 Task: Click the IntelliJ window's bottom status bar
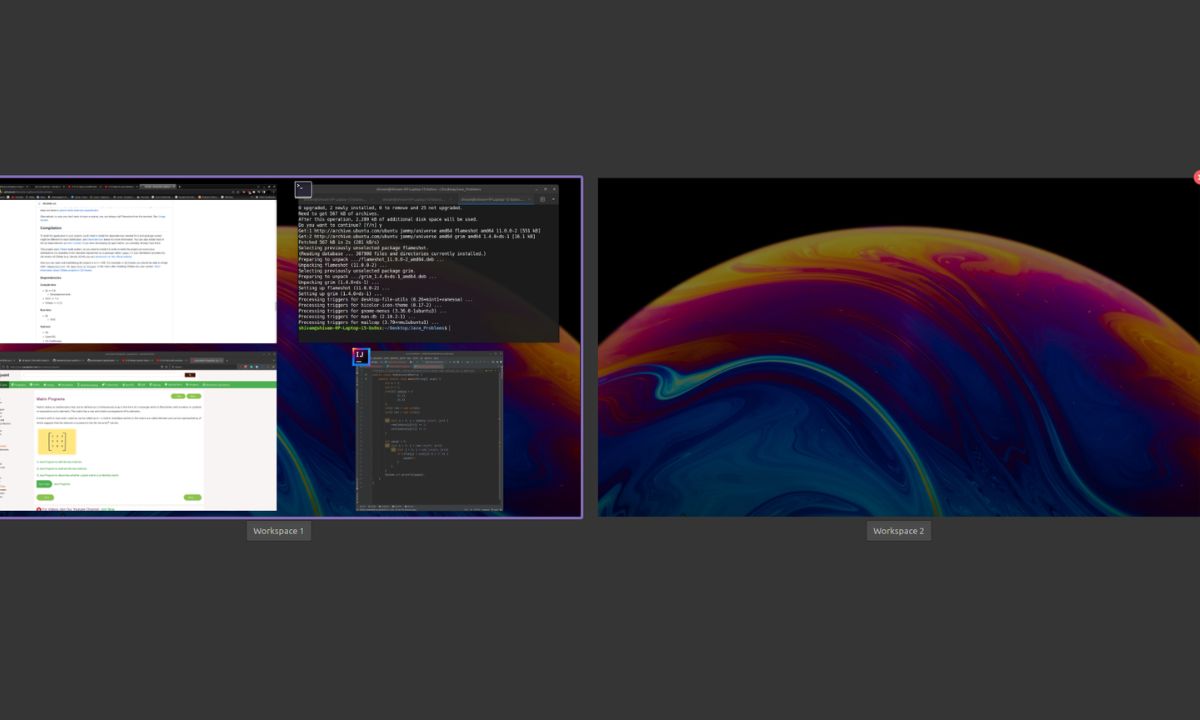coord(430,508)
